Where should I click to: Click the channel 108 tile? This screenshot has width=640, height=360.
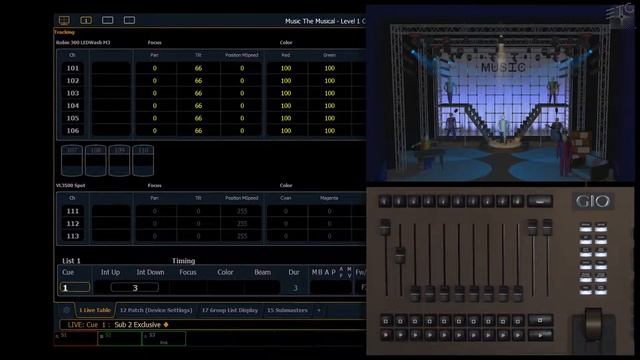pos(96,160)
